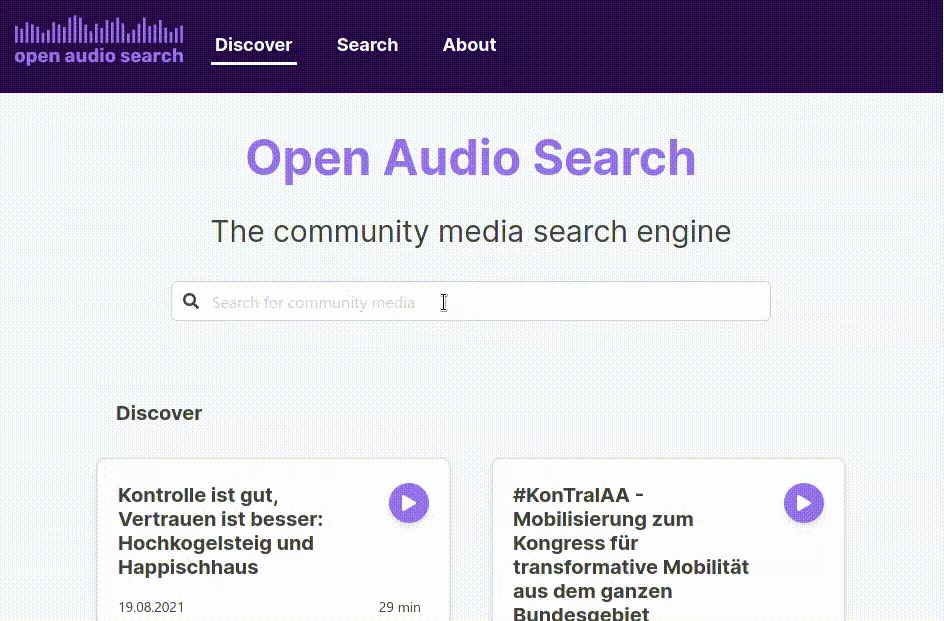Play the #KonTraIAA episode
The width and height of the screenshot is (944, 621).
803,503
